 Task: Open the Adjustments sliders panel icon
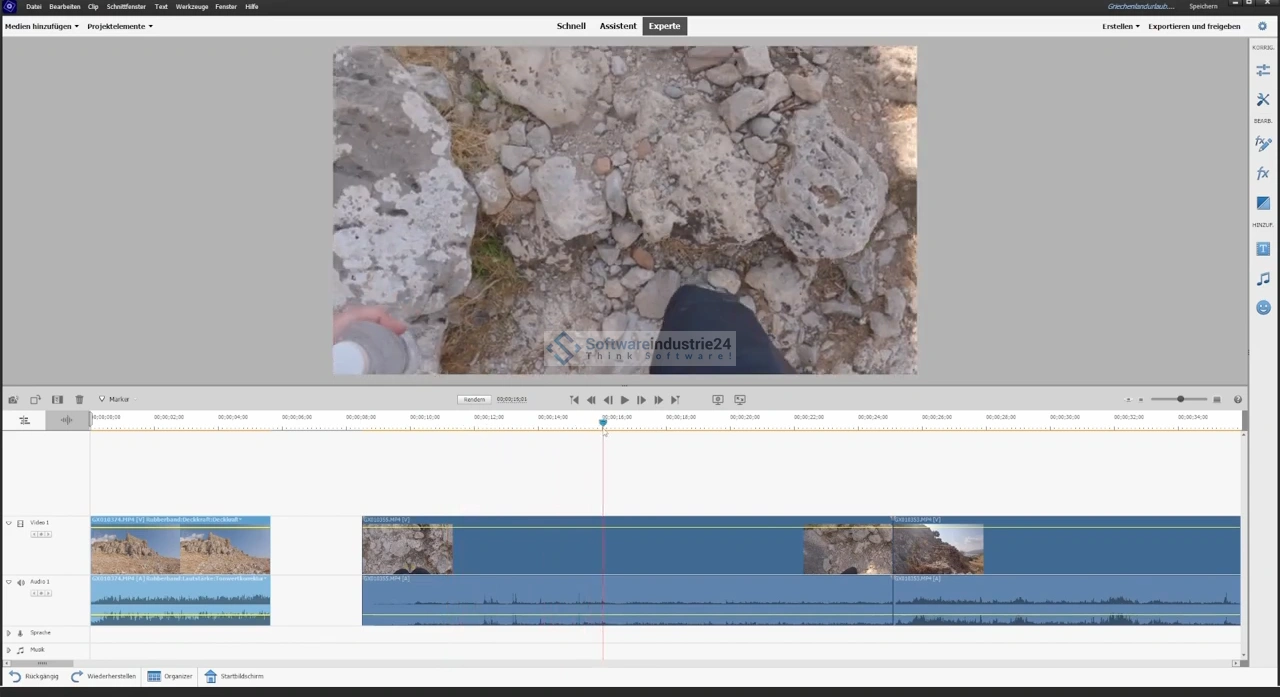coord(1263,70)
